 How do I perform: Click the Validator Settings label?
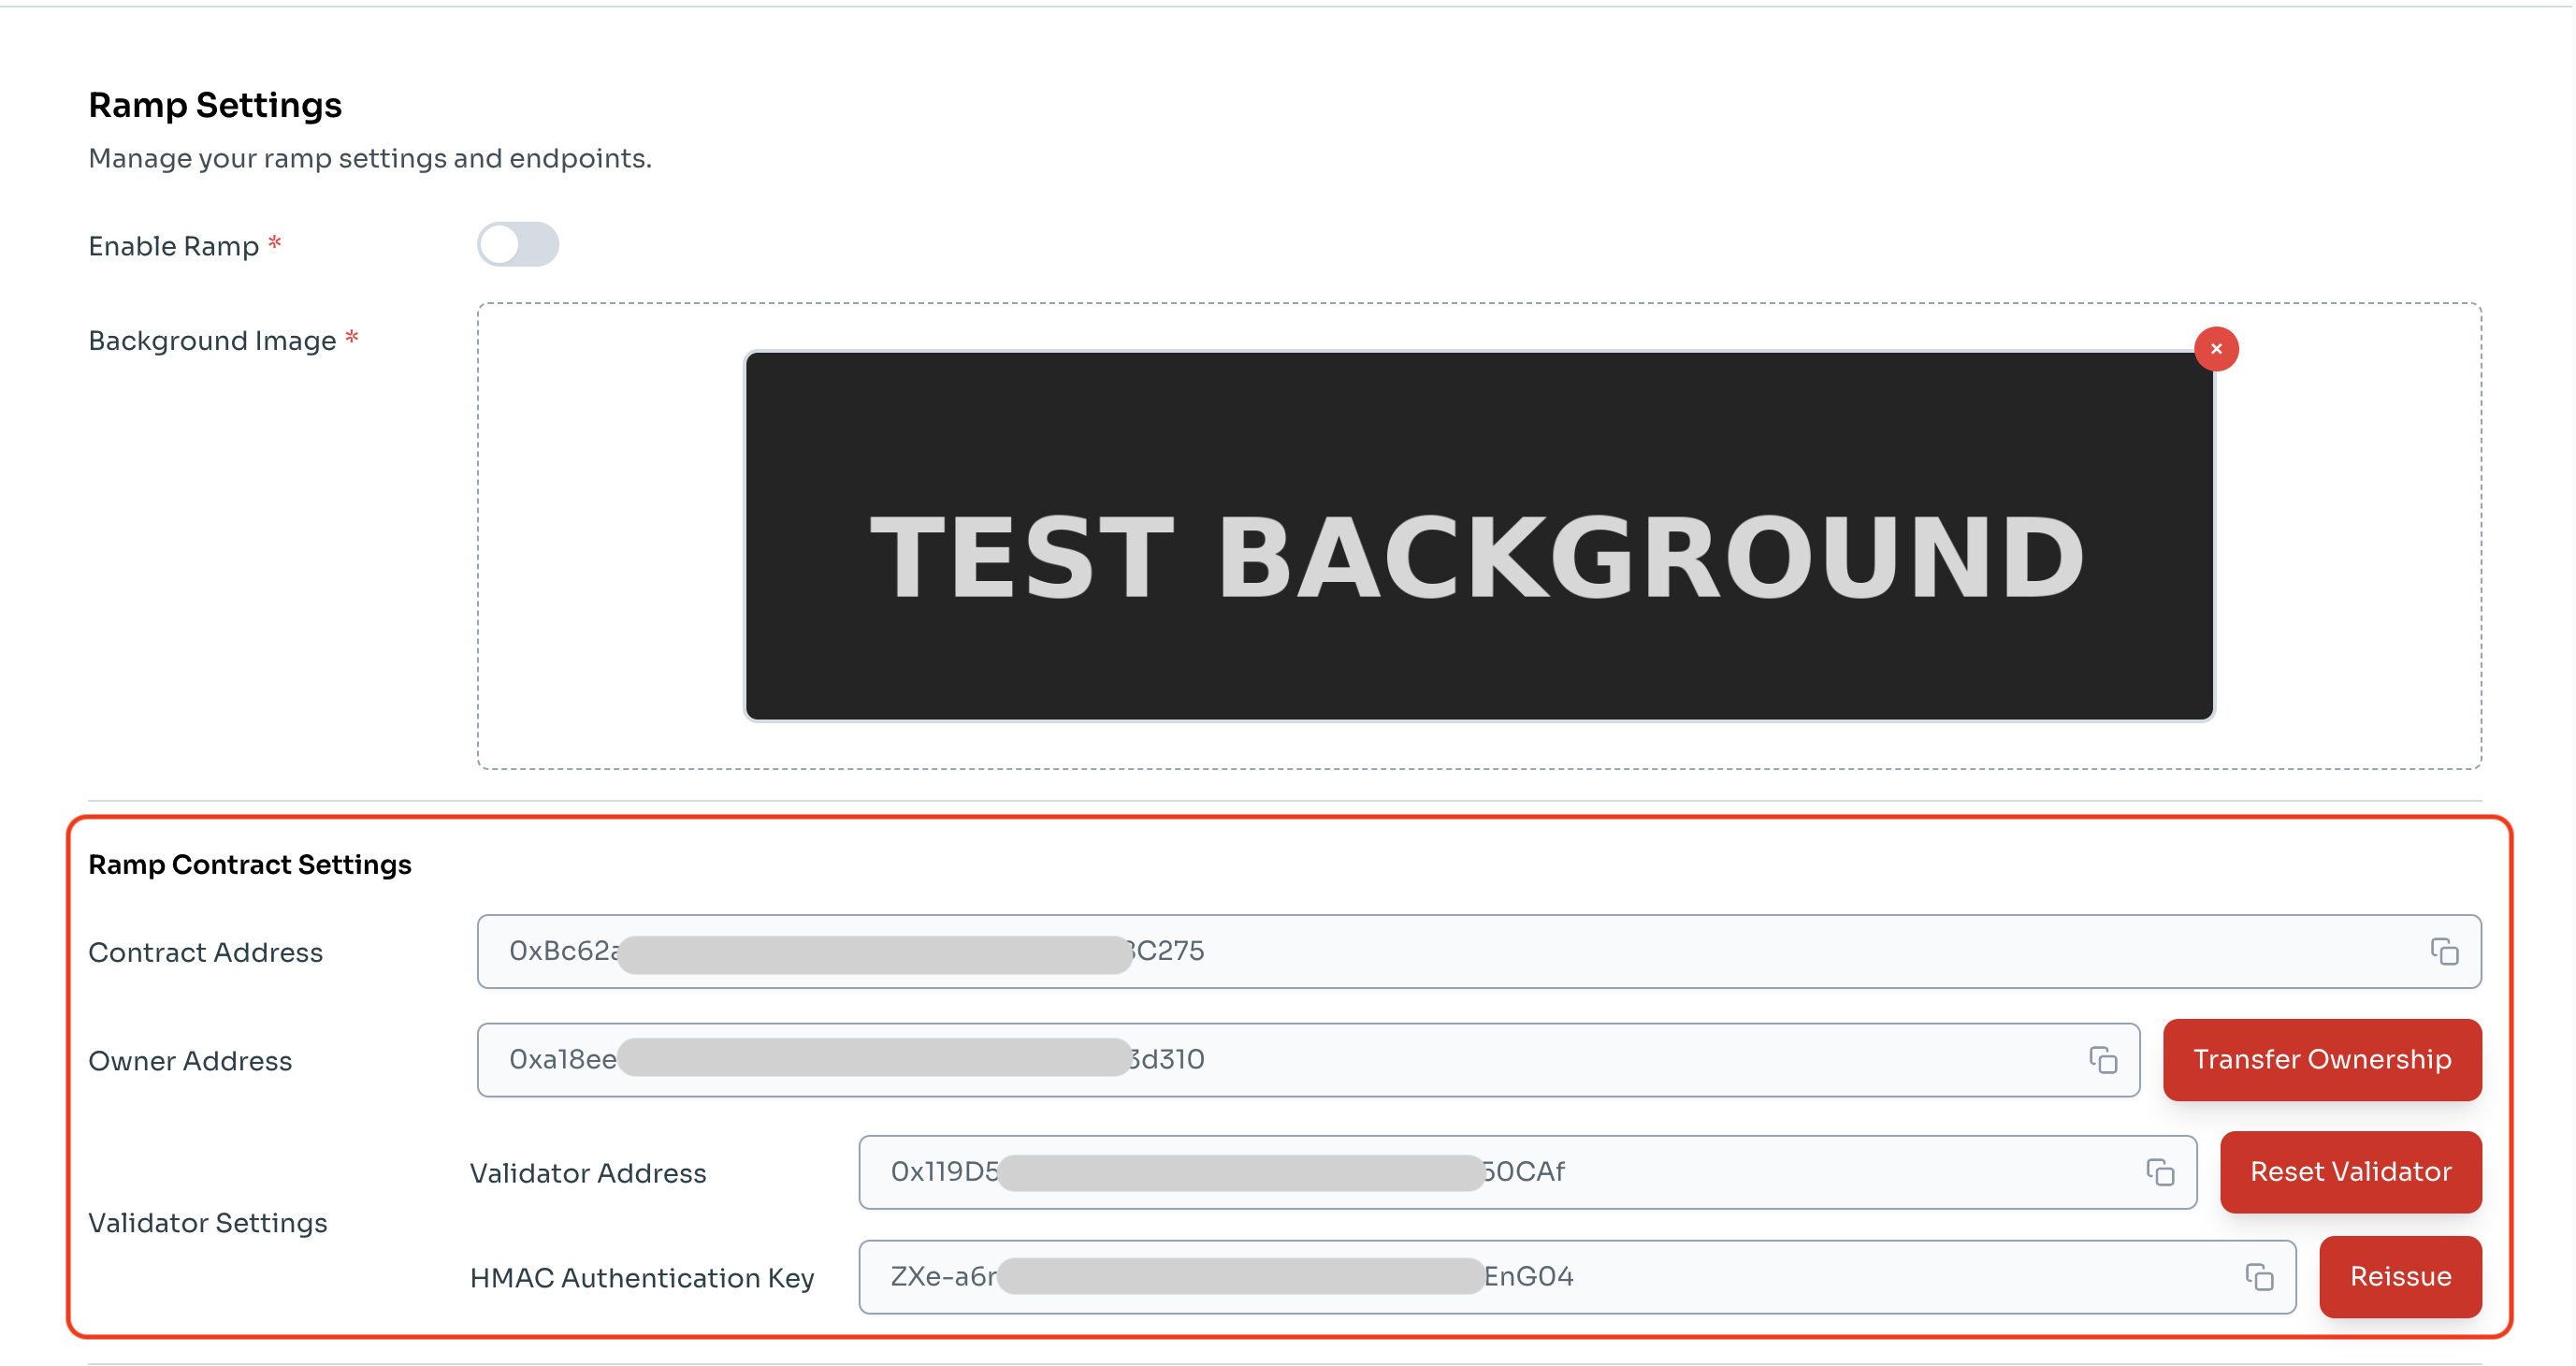pos(207,1223)
